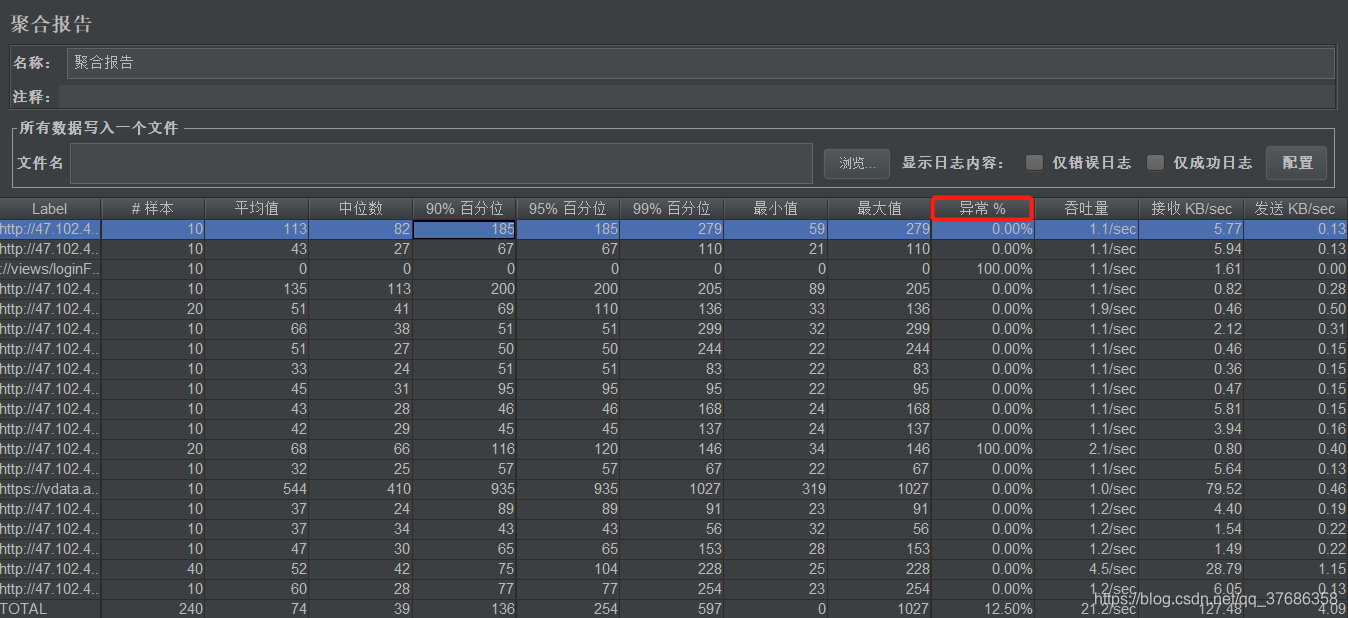Select the throughput cell 2.1/sec

click(1112, 449)
